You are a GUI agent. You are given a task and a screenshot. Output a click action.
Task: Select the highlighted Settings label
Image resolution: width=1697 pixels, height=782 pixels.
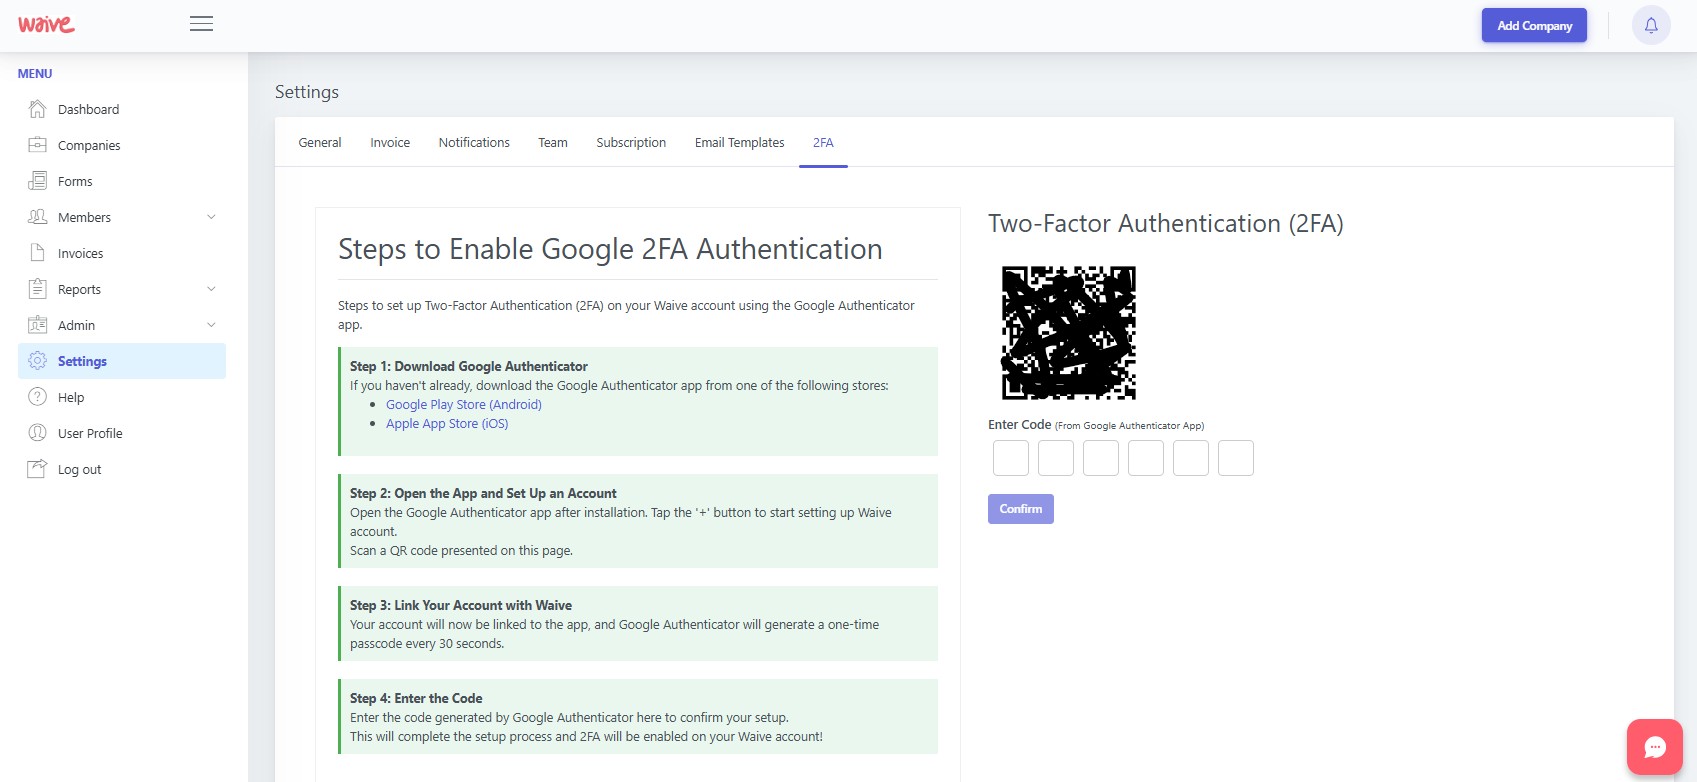(x=83, y=361)
